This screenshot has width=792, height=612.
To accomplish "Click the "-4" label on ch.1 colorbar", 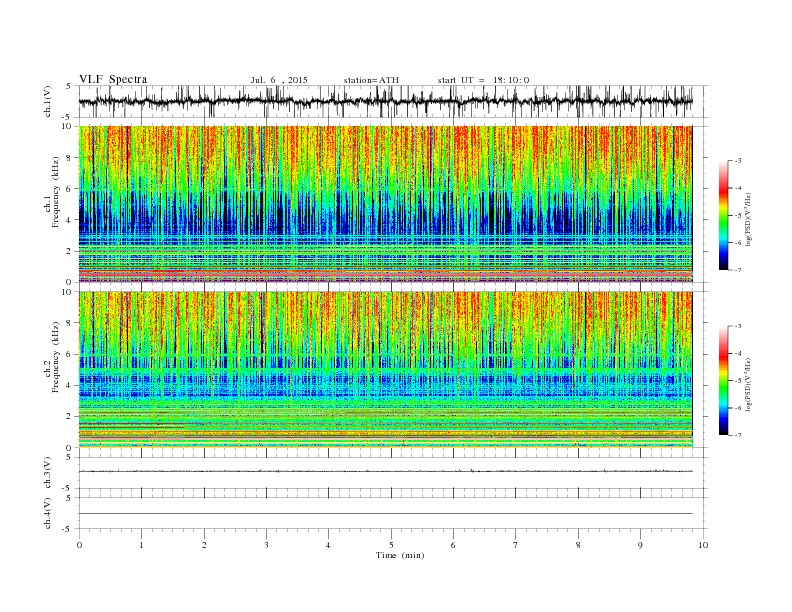I will [x=738, y=188].
